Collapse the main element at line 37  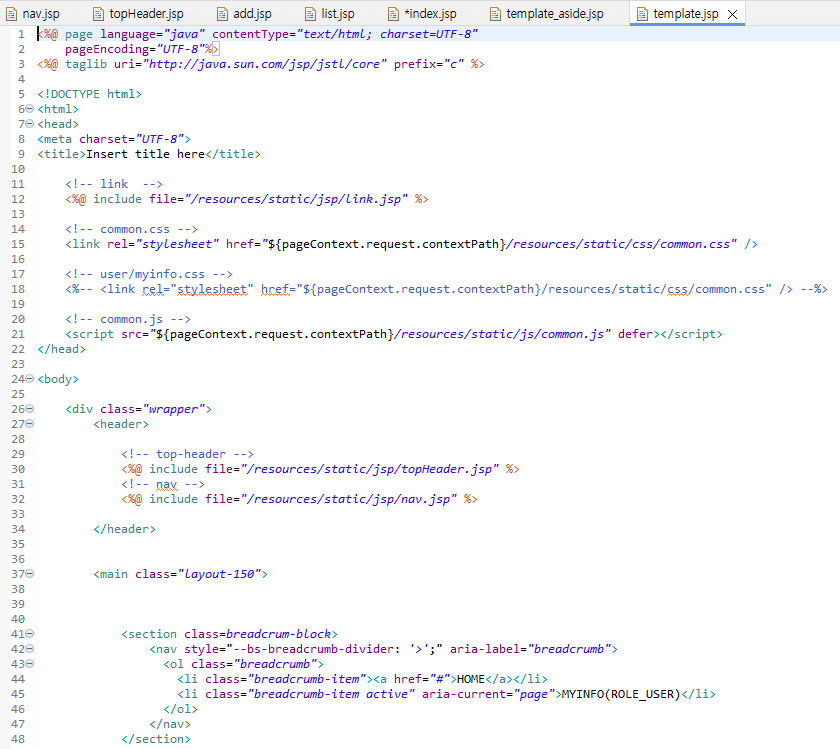tap(30, 574)
